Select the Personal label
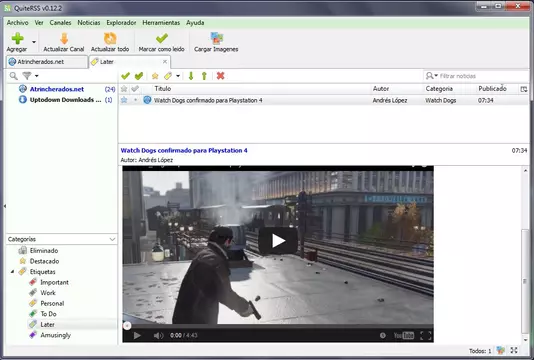The image size is (534, 360). pos(52,303)
